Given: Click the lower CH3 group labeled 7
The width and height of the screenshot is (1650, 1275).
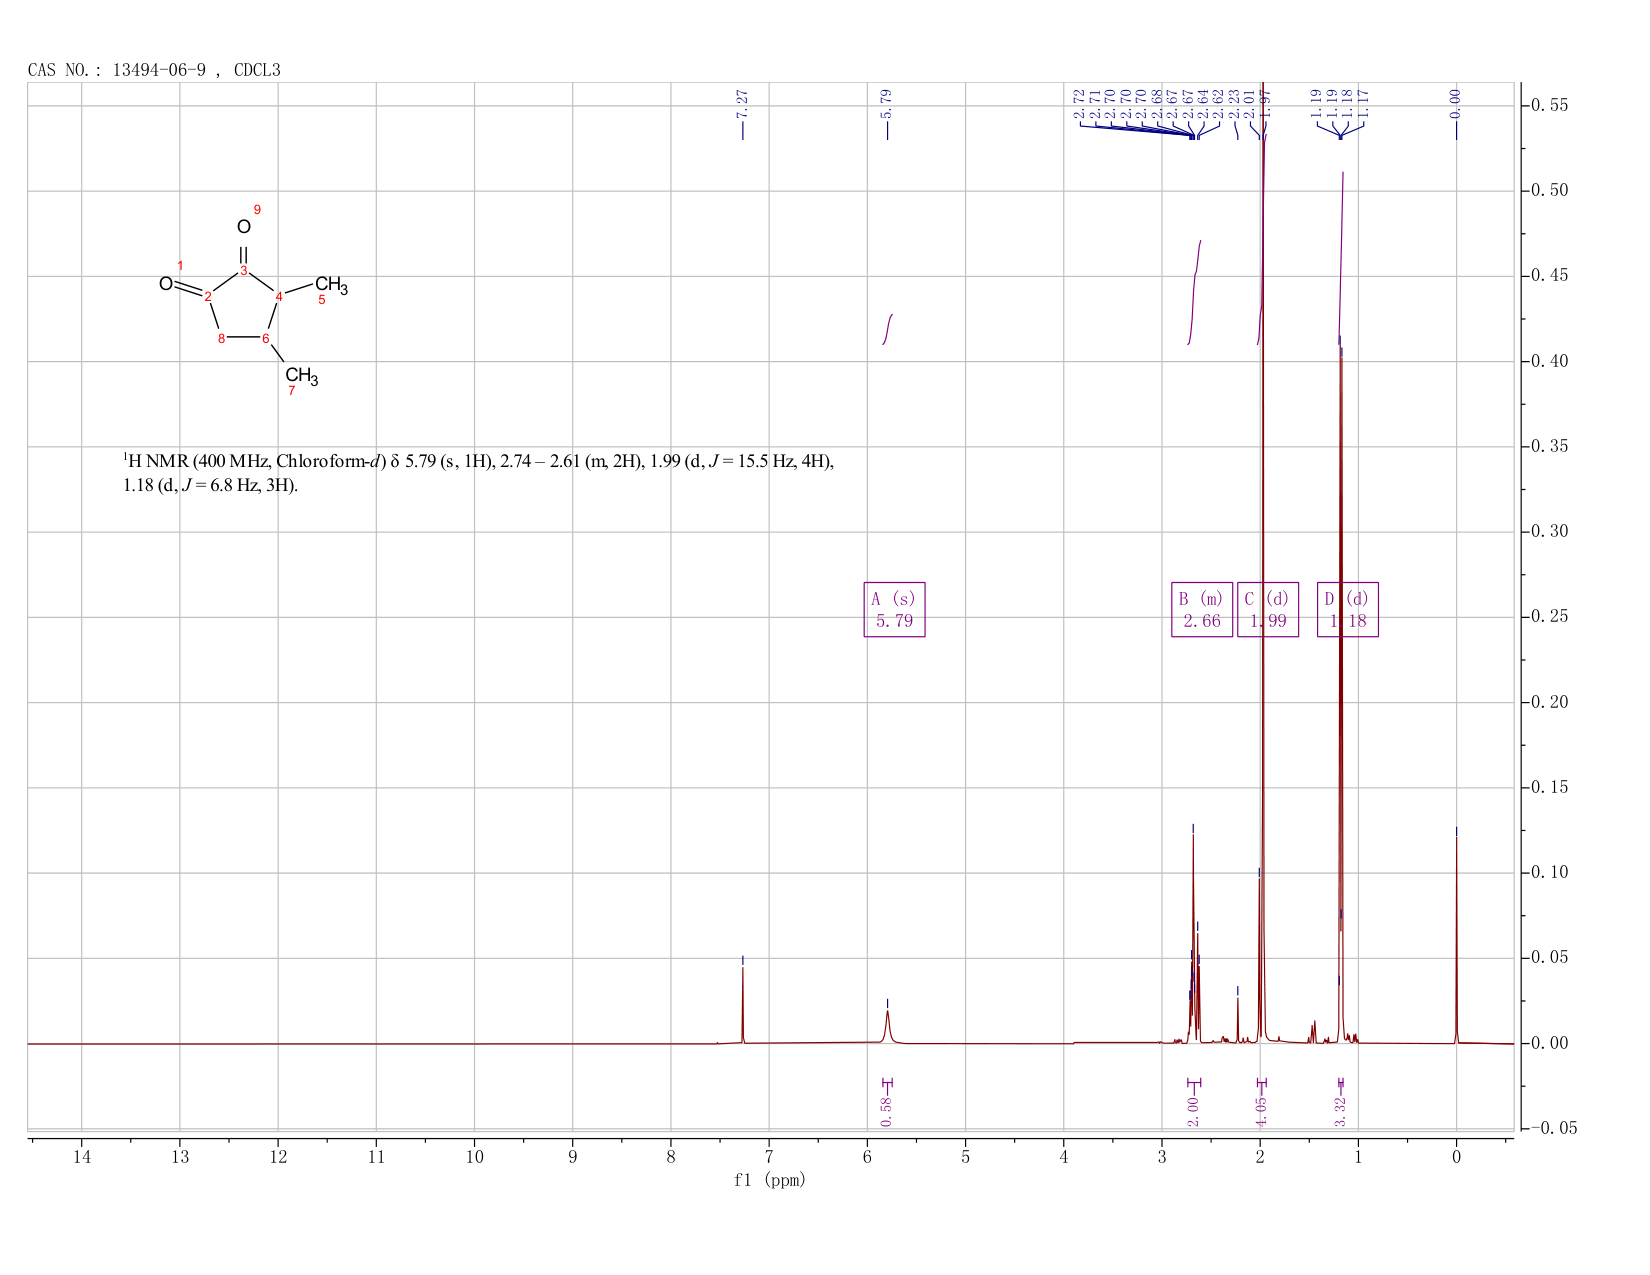Looking at the screenshot, I should 301,377.
